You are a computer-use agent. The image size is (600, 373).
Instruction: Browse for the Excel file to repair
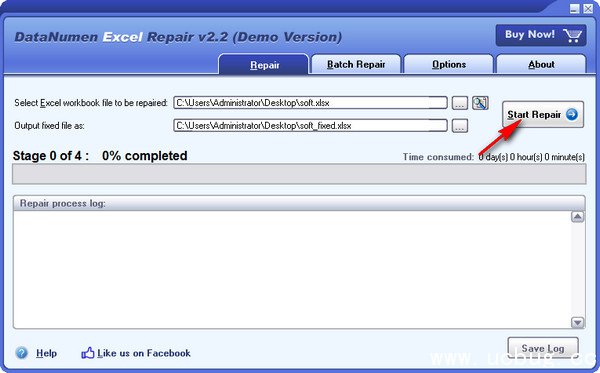[x=460, y=103]
